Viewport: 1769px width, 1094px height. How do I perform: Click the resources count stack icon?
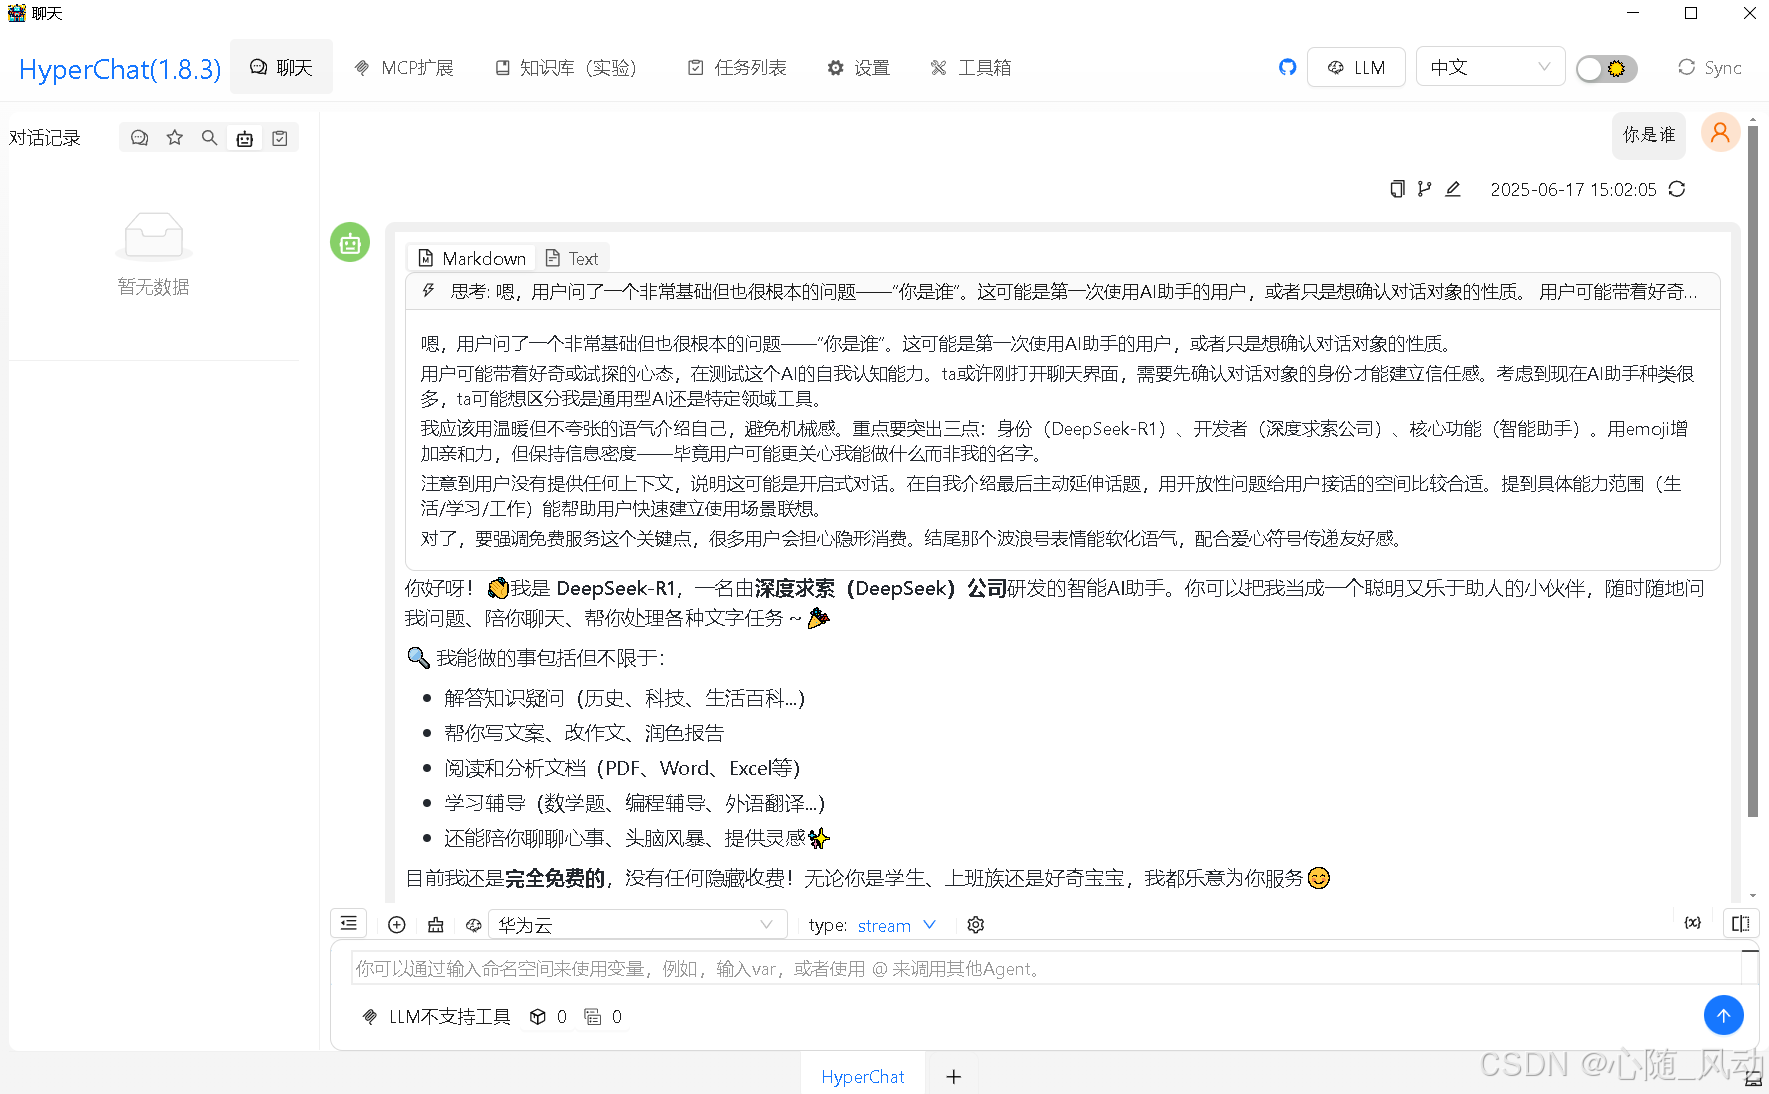click(x=593, y=1017)
